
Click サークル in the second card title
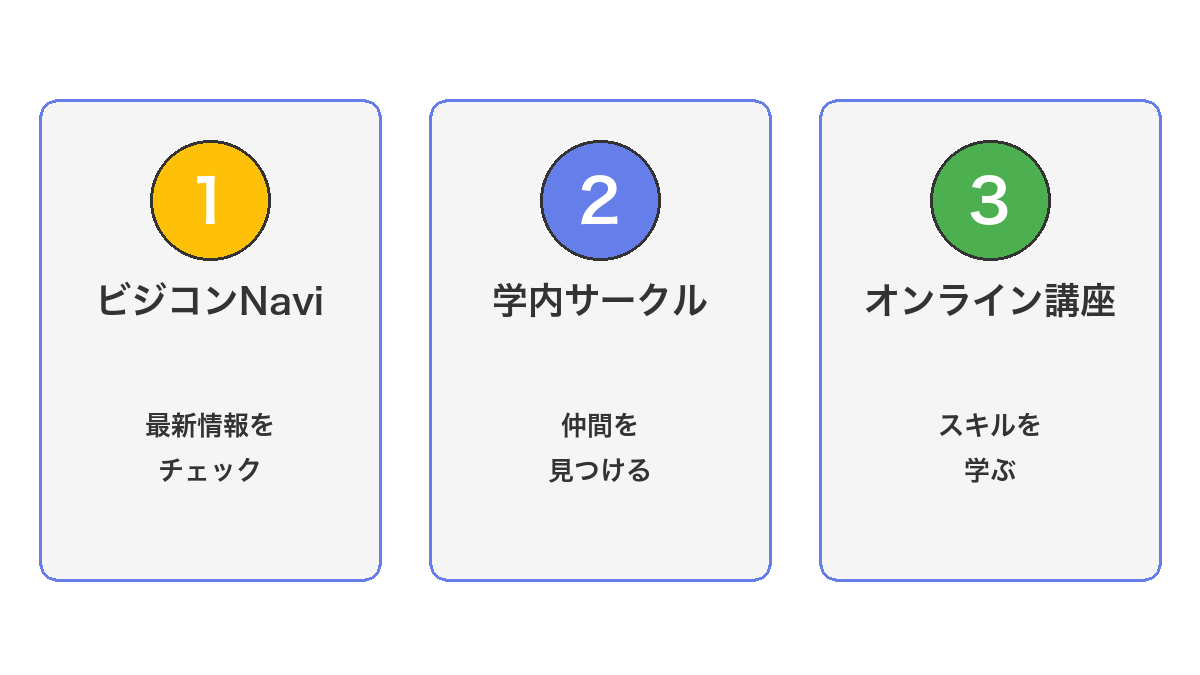[636, 301]
